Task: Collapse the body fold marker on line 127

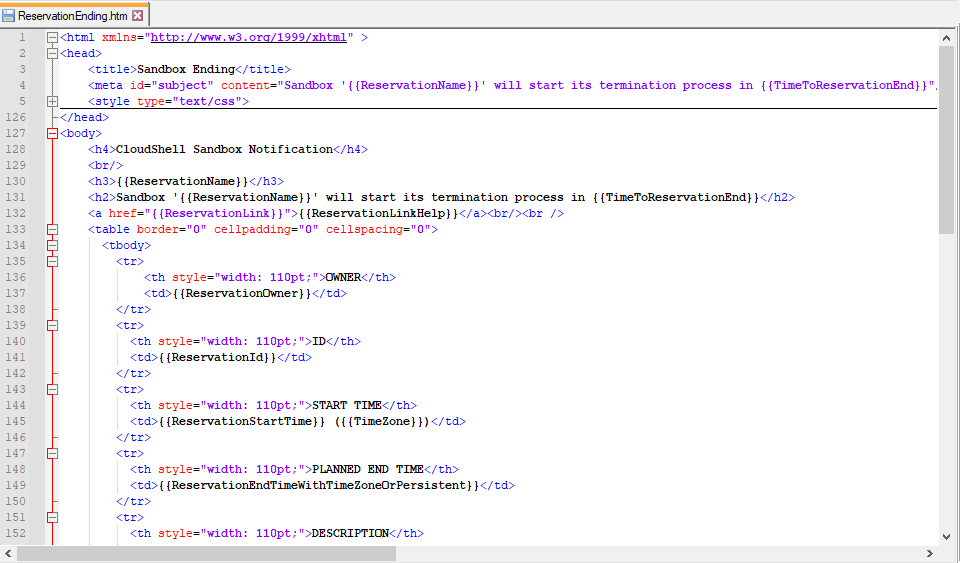Action: click(x=52, y=133)
